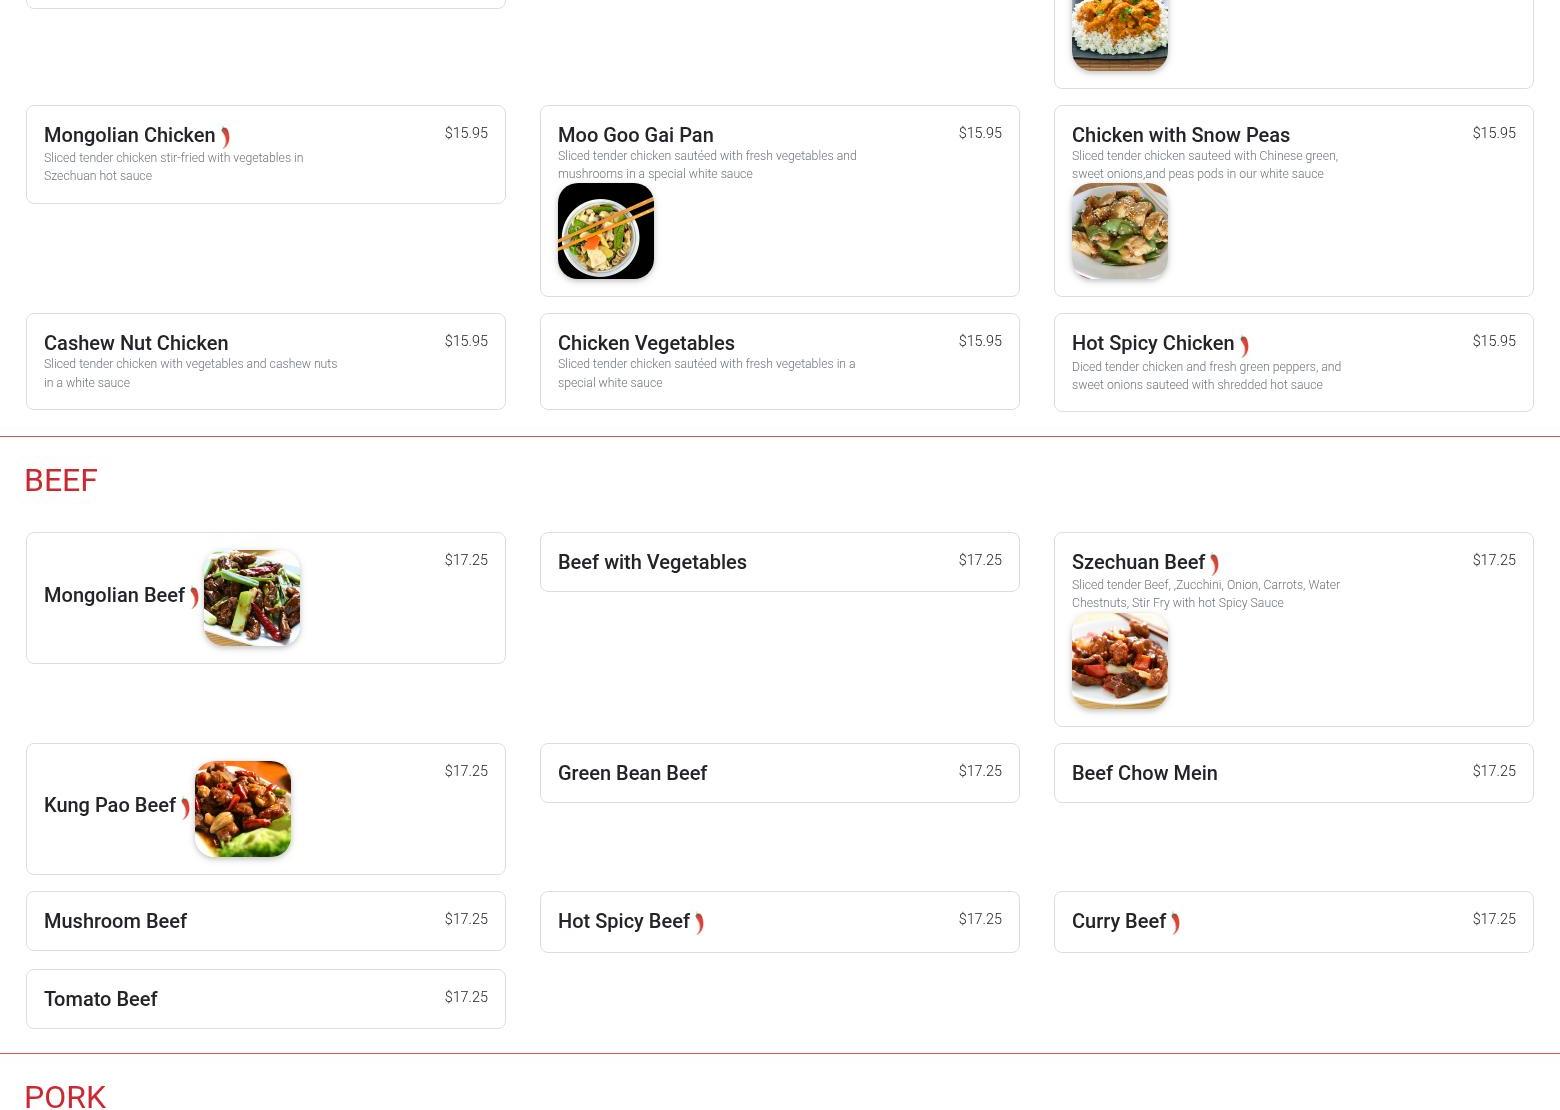Open the Chicken with Snow Peas photo

pyautogui.click(x=1120, y=231)
